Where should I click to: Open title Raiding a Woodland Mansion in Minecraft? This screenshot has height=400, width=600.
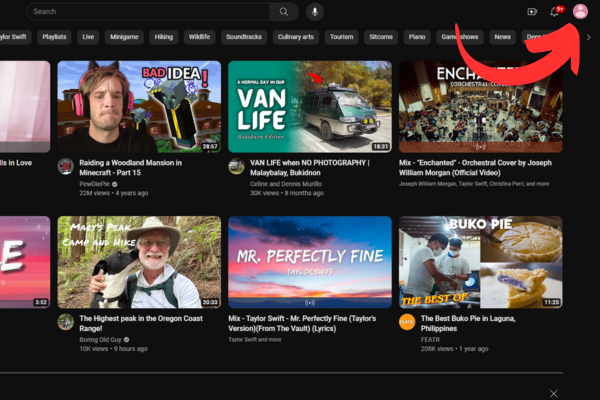click(131, 168)
